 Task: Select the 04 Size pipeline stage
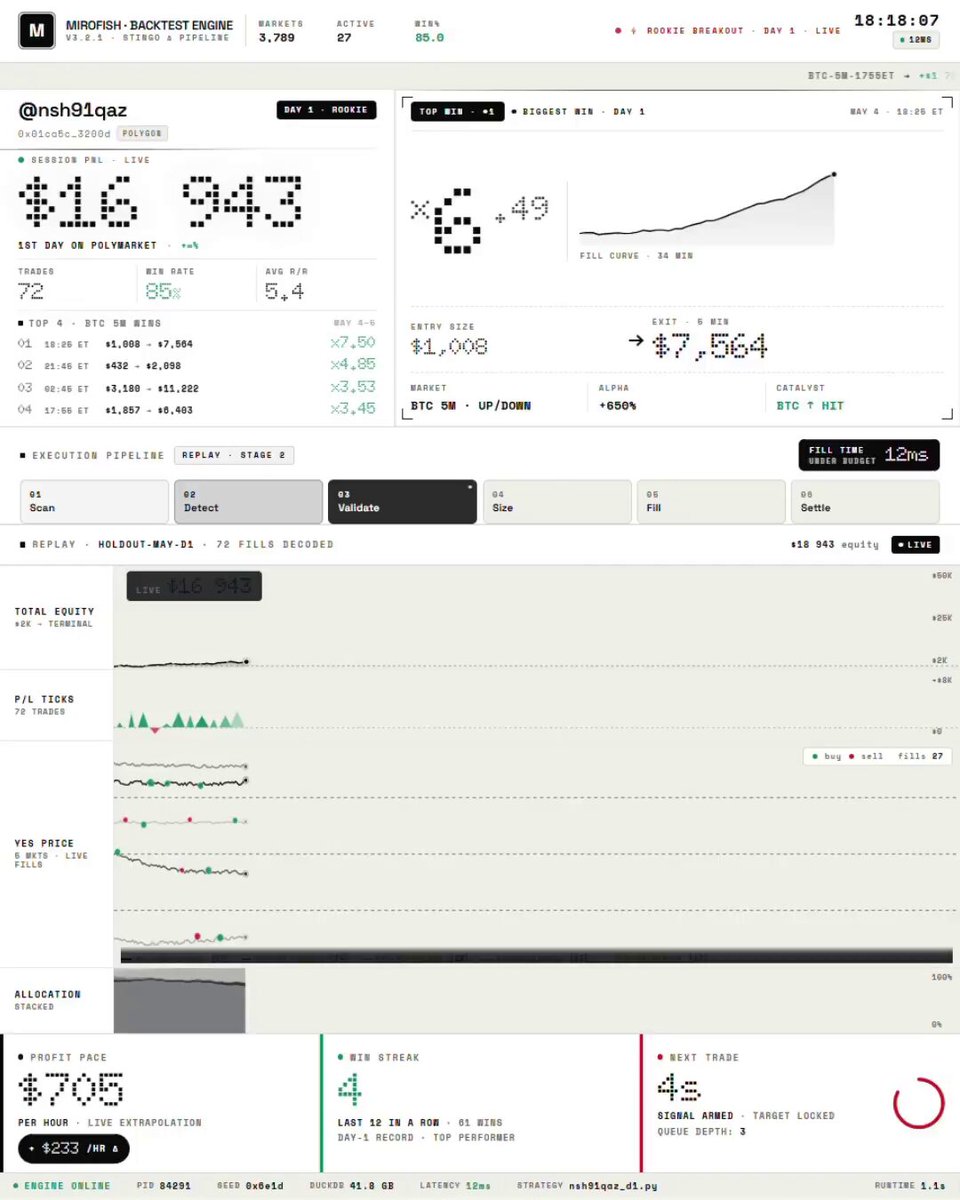coord(556,501)
